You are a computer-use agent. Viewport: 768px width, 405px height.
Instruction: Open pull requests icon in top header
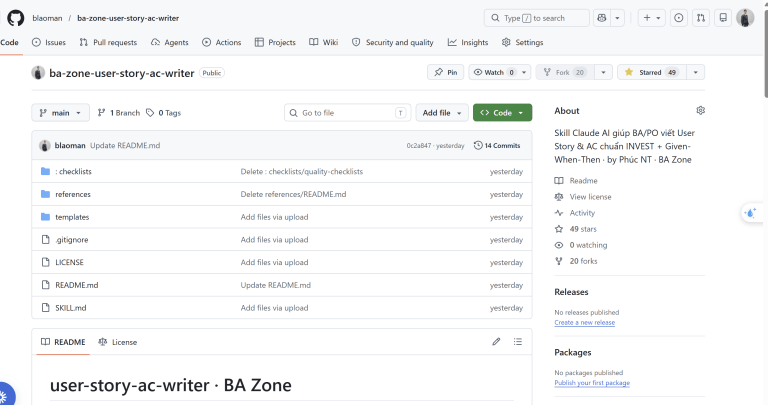(x=701, y=18)
